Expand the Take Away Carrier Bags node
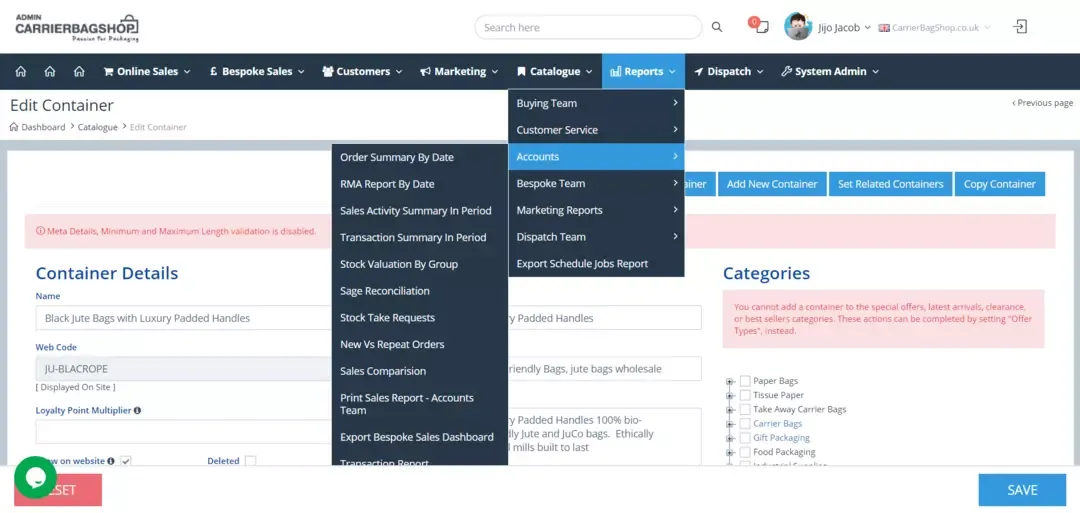This screenshot has width=1080, height=513. [730, 409]
